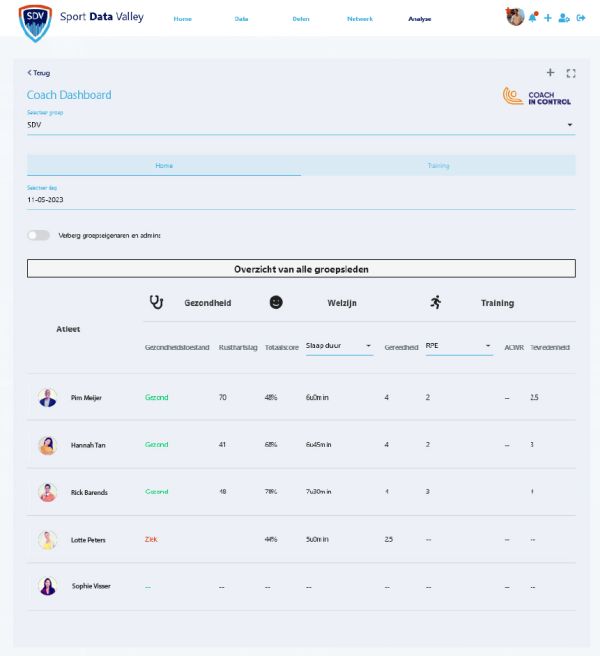Click the logout icon
600x656 pixels.
[x=581, y=18]
